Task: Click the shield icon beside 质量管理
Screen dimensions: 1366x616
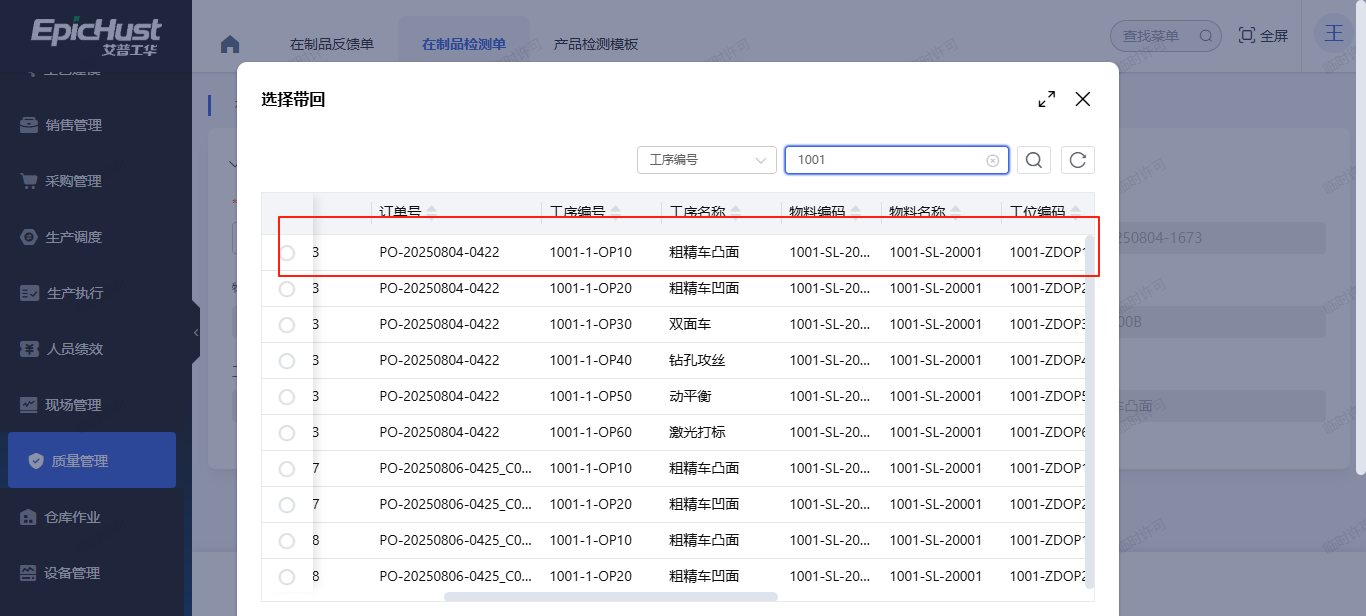Action: [35, 459]
